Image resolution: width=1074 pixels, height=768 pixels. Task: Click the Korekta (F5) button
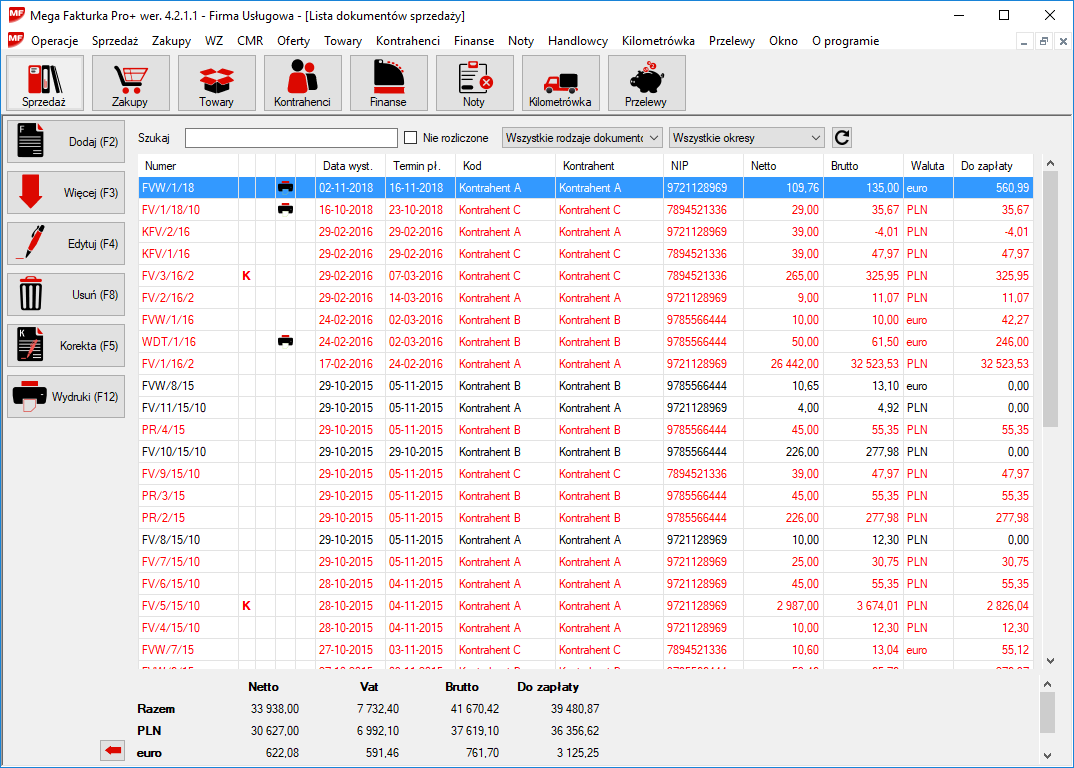click(66, 345)
